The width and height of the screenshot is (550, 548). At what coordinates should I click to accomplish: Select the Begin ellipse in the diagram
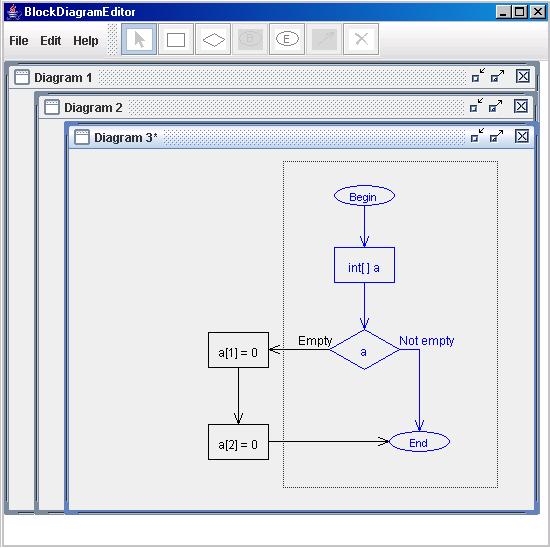(x=364, y=196)
